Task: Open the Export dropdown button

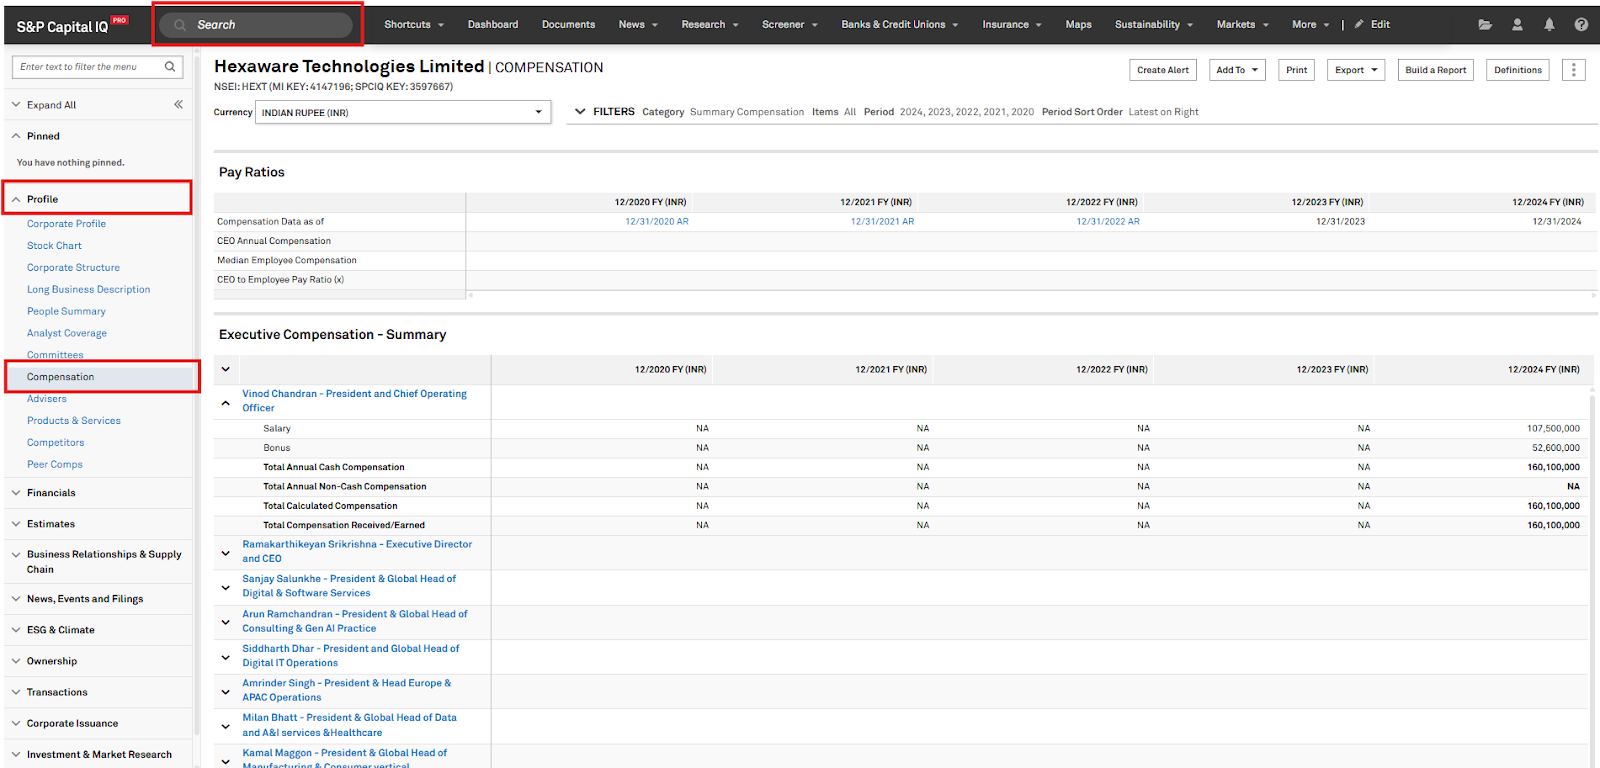Action: tap(1356, 70)
